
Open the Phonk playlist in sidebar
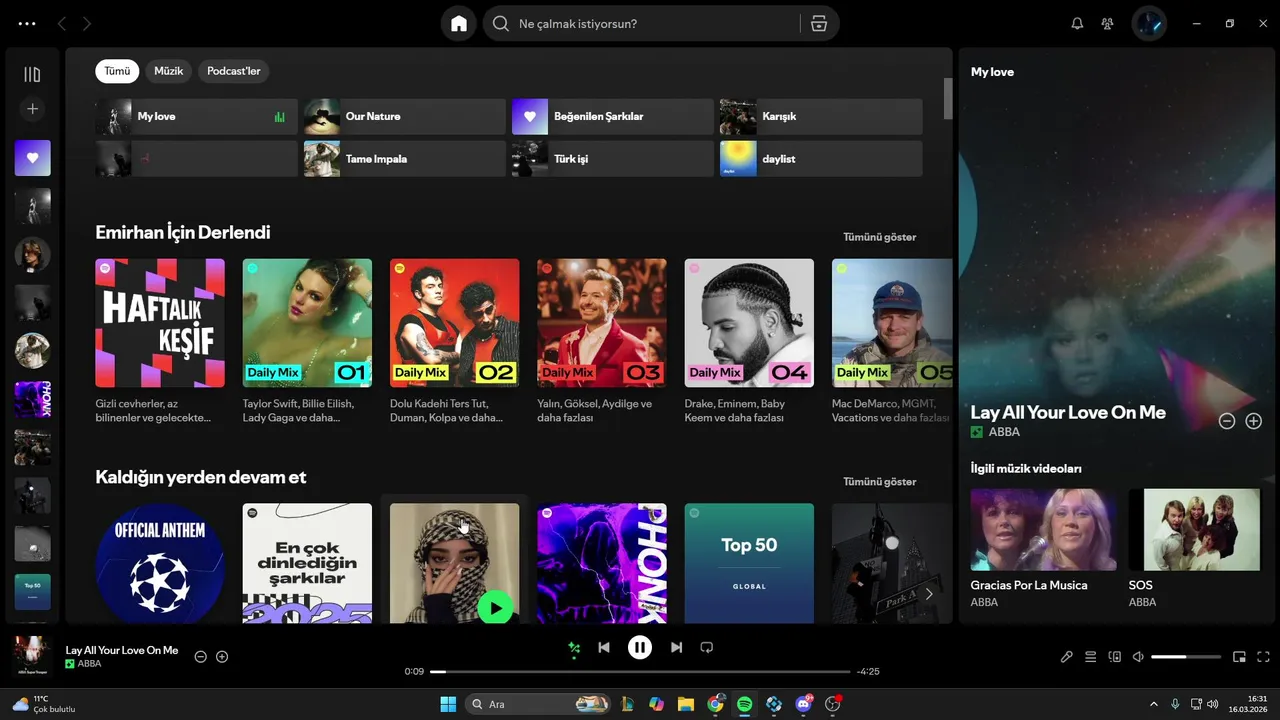pyautogui.click(x=32, y=399)
